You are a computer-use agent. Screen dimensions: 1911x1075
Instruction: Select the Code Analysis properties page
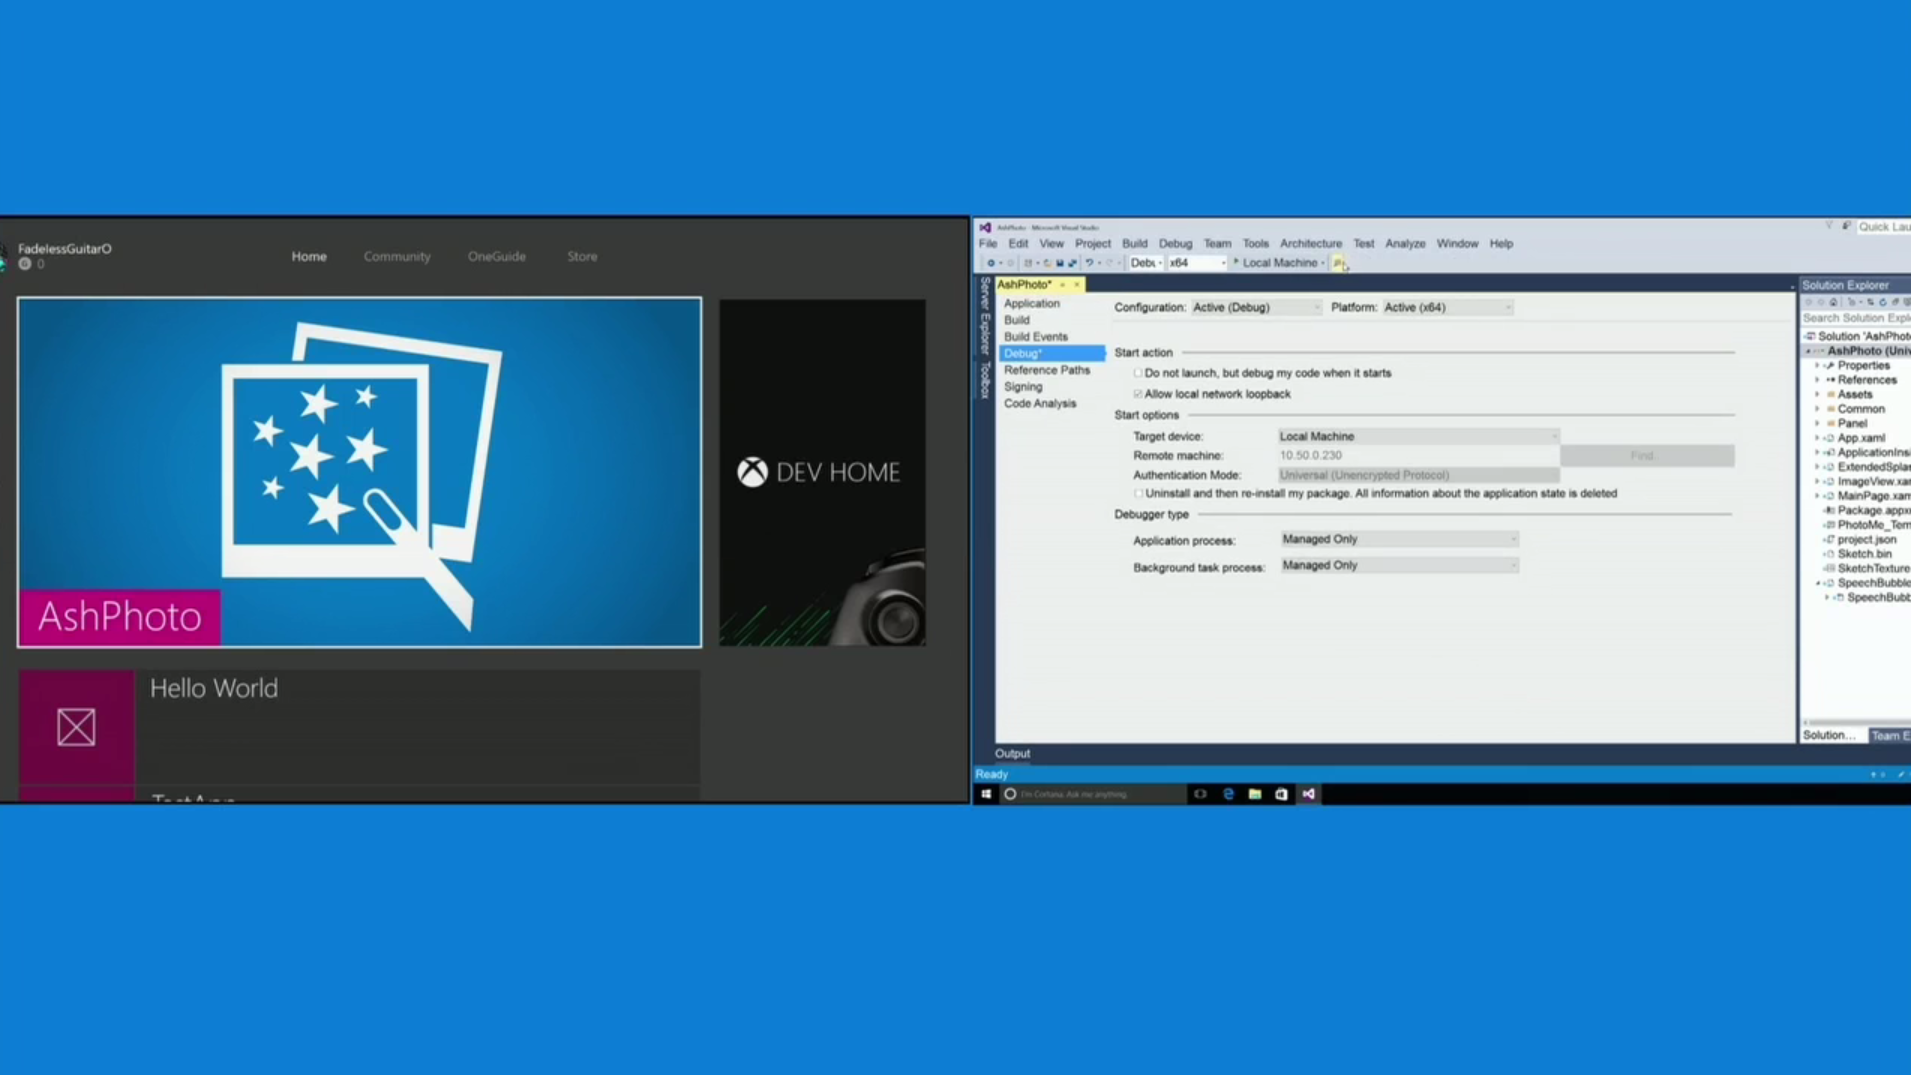pyautogui.click(x=1040, y=403)
